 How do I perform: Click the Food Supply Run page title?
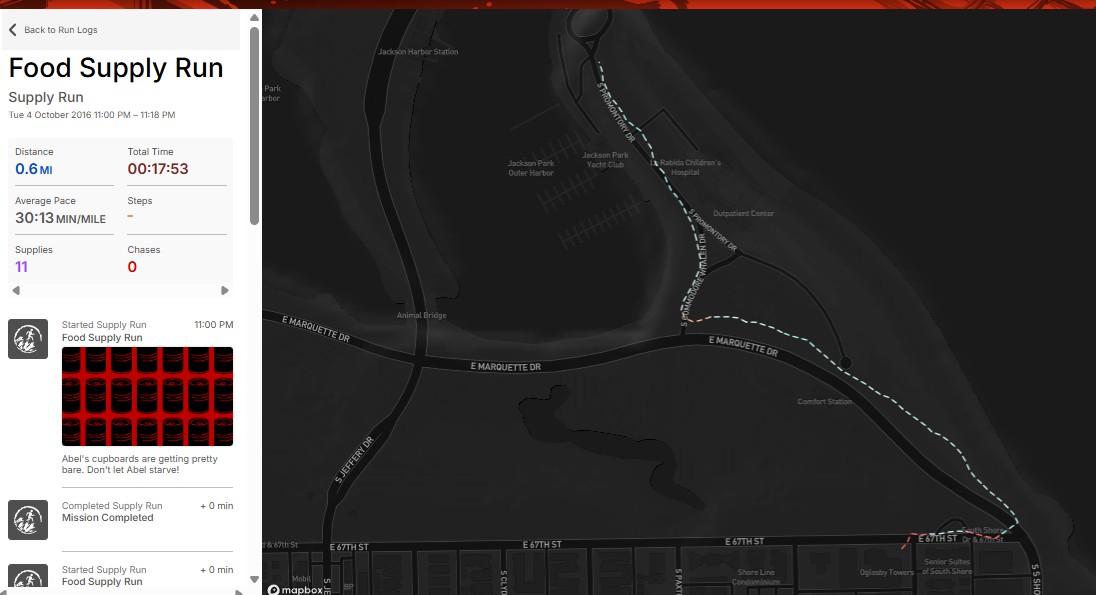pos(116,68)
